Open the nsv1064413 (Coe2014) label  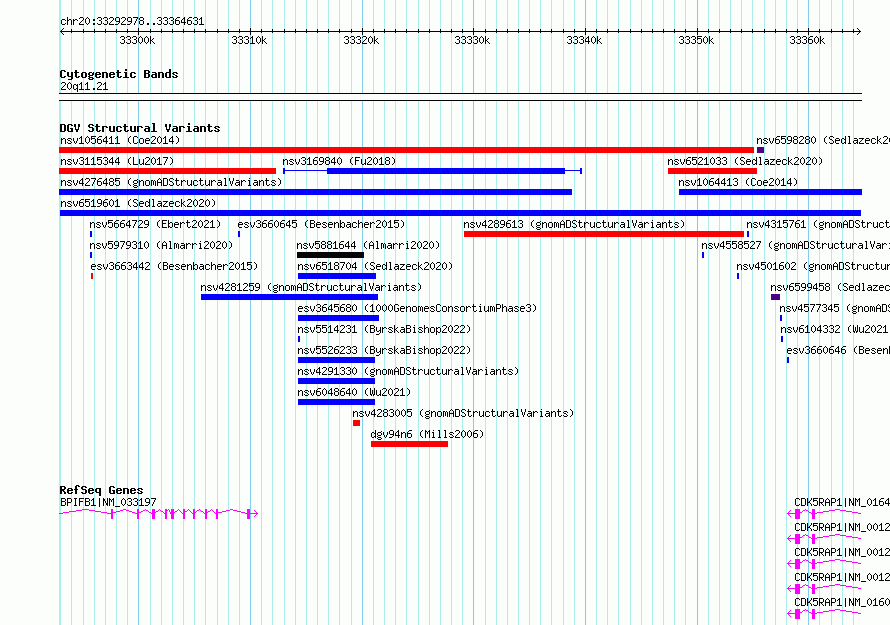(x=738, y=182)
